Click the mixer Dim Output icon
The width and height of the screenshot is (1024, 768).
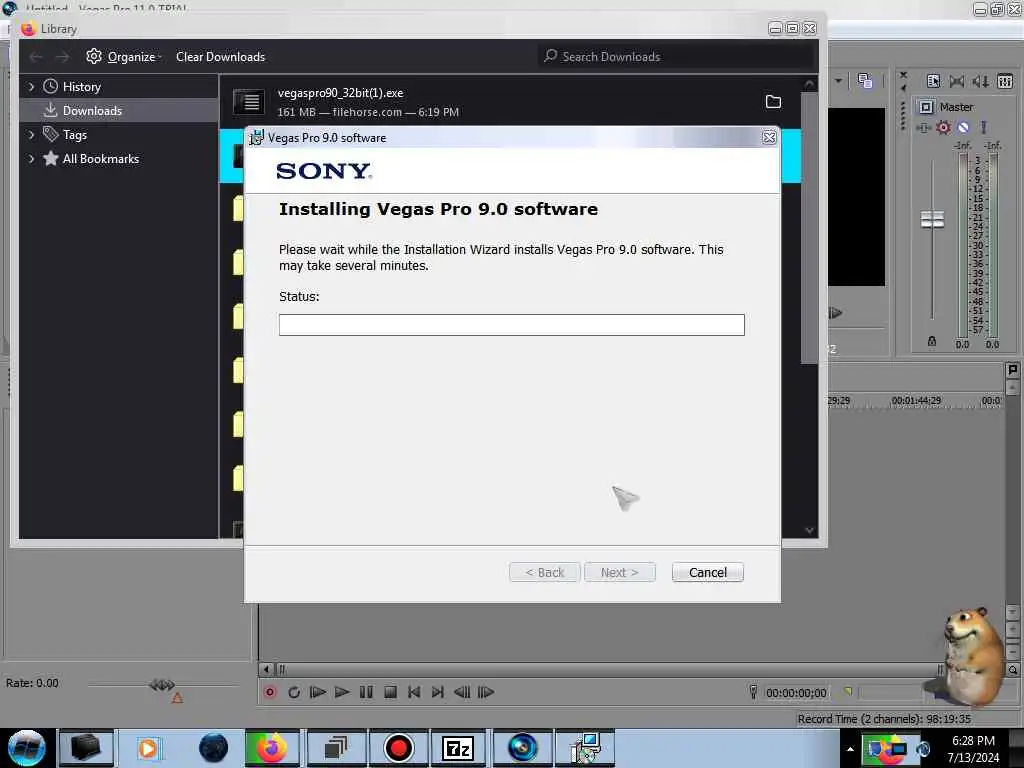coord(980,81)
